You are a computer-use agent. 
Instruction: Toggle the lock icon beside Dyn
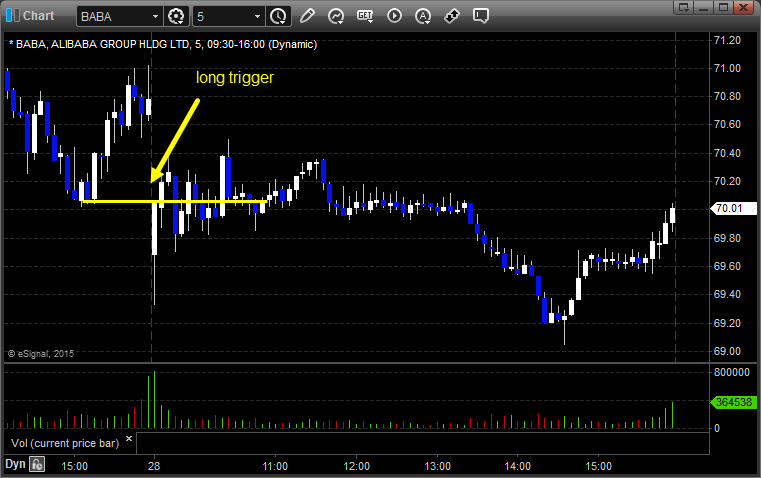point(37,464)
